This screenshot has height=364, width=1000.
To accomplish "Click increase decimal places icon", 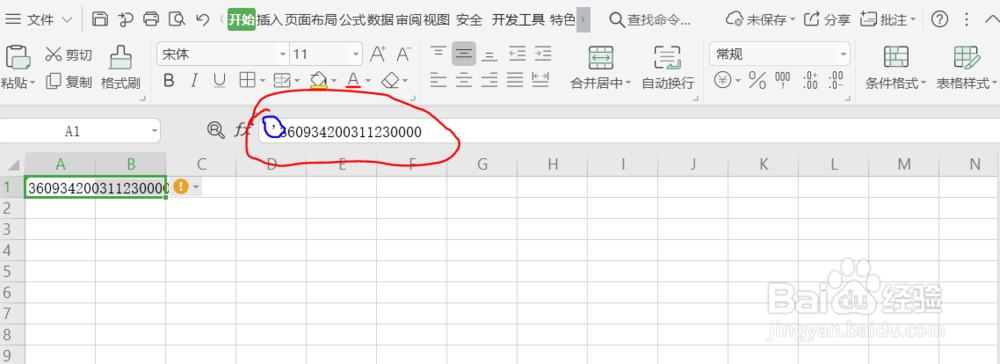I will (x=811, y=80).
